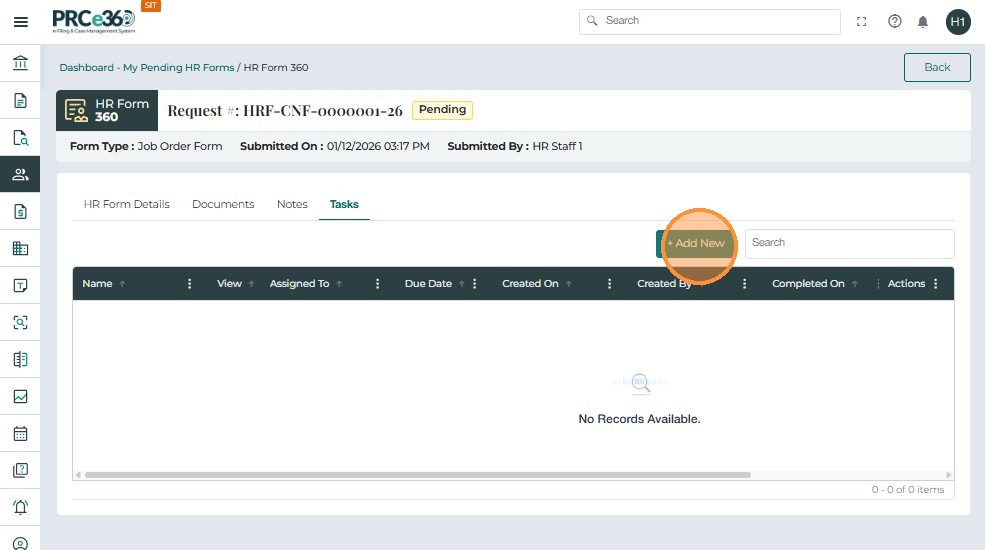985x550 pixels.
Task: Open the Actions column options menu
Action: click(935, 284)
